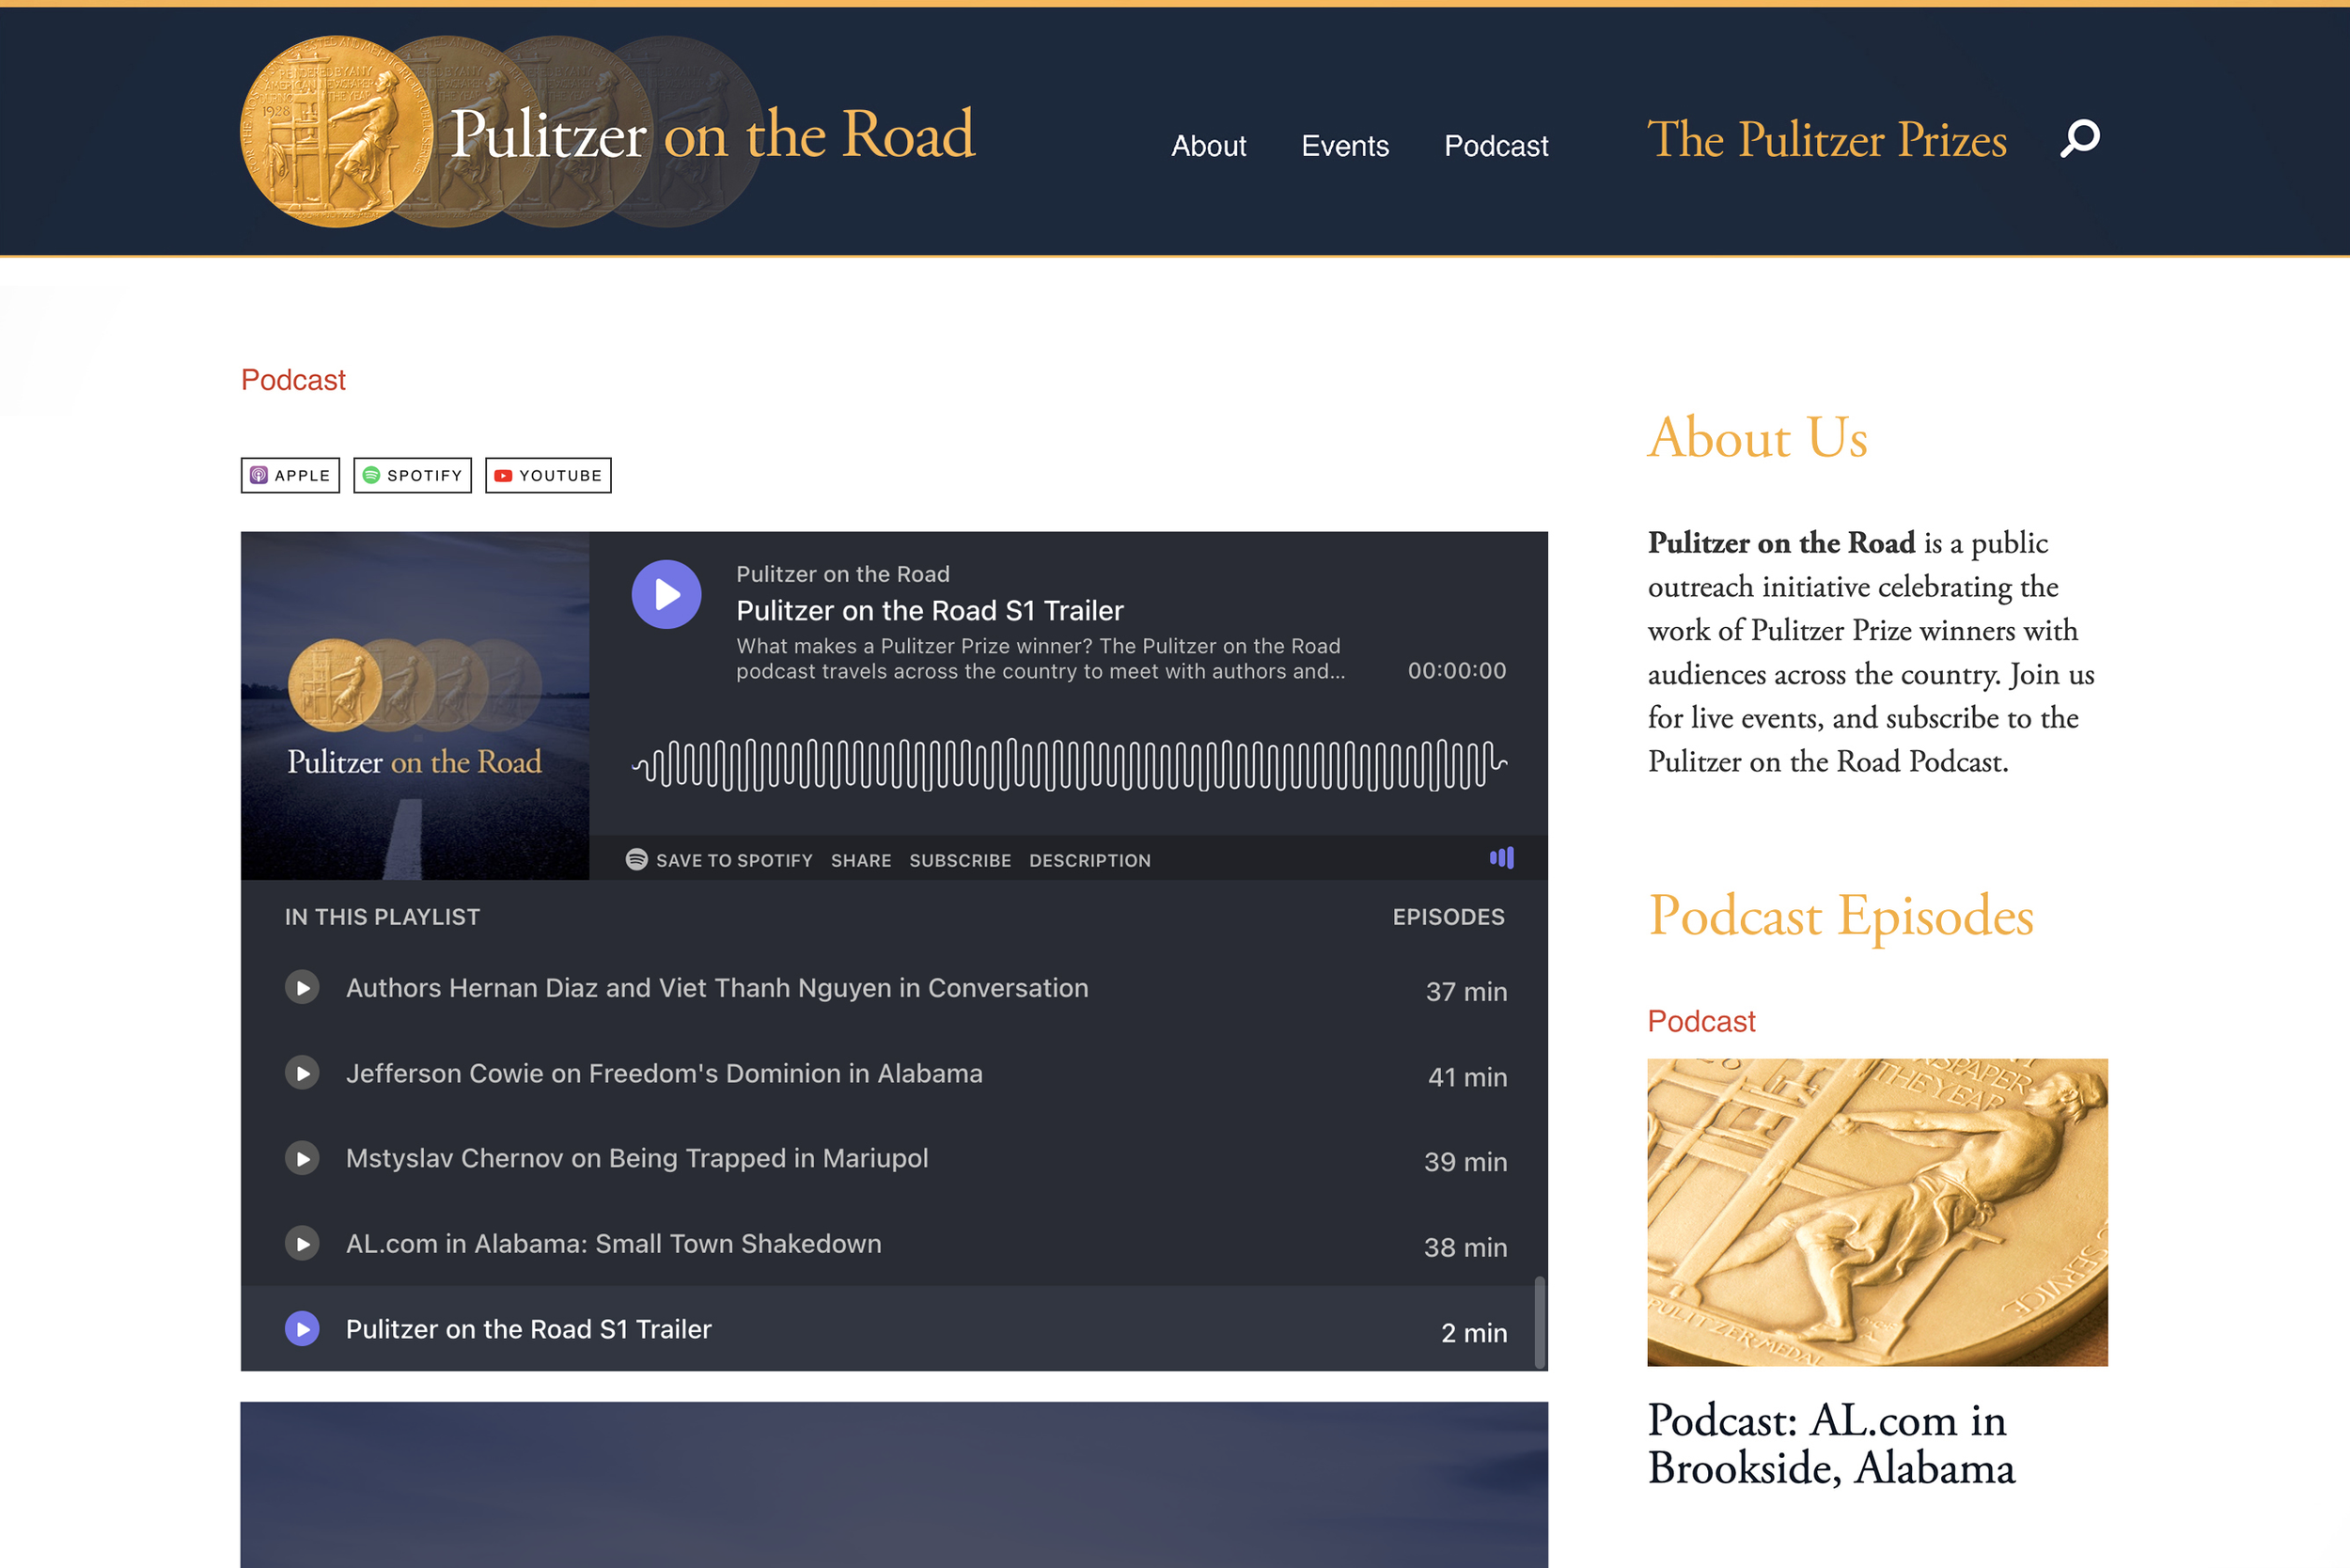
Task: Click the red Podcast label under Podcast Episodes
Action: pyautogui.click(x=1701, y=1021)
